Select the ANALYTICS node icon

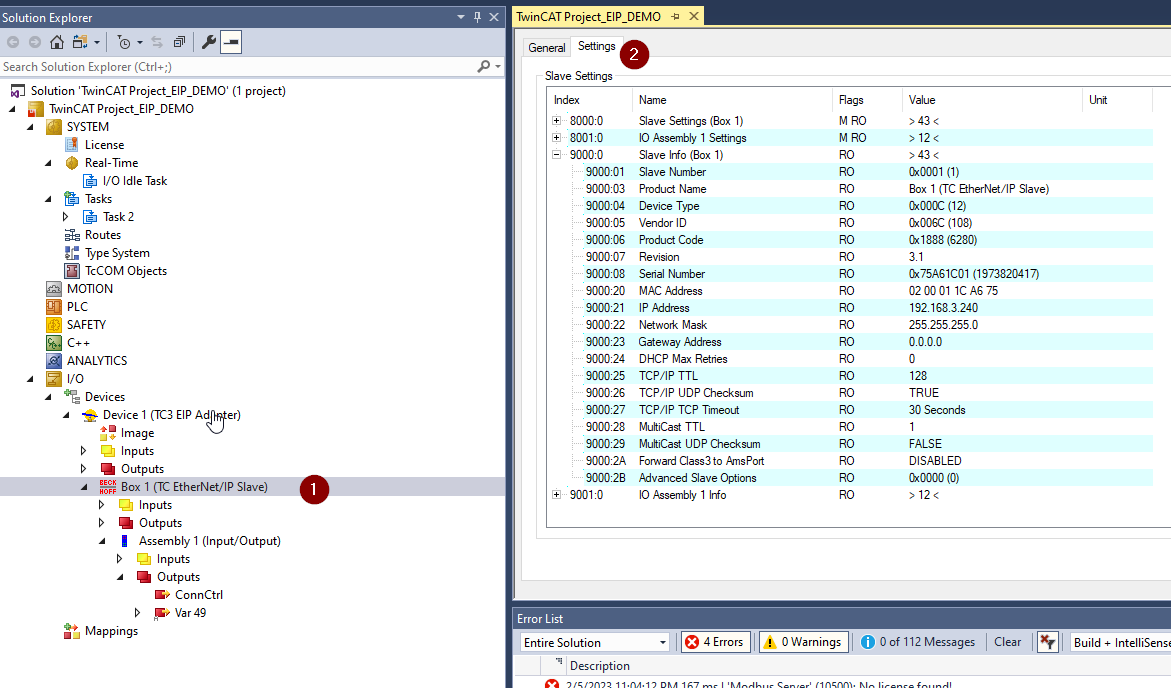pos(54,360)
